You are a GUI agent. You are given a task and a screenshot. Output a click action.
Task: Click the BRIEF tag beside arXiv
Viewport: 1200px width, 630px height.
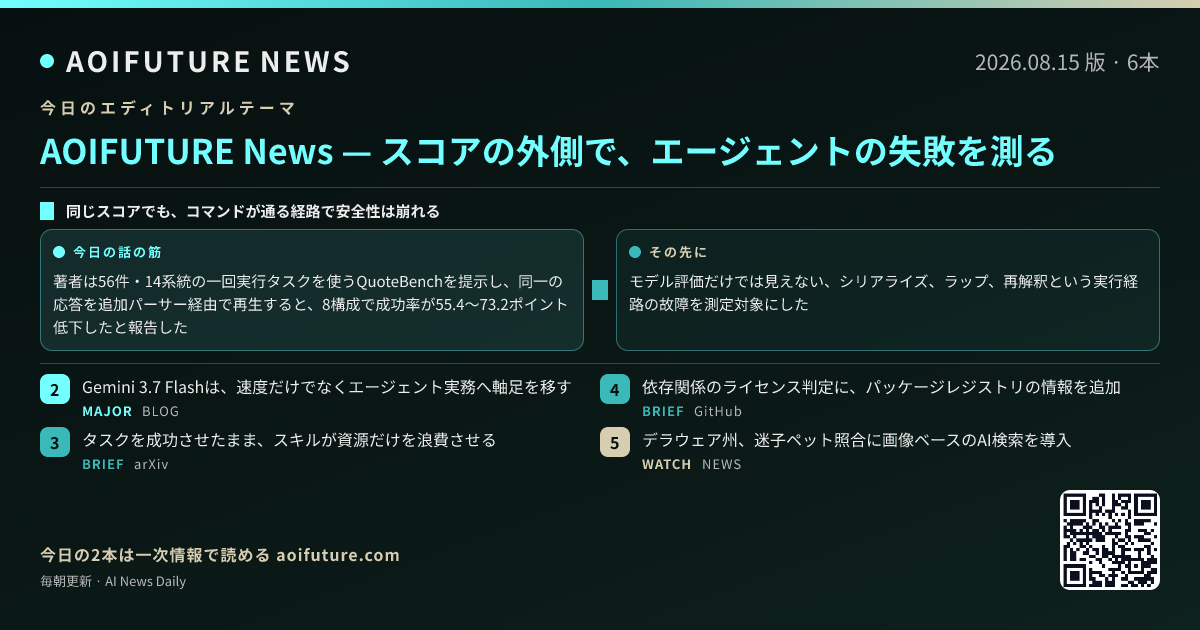pyautogui.click(x=103, y=464)
